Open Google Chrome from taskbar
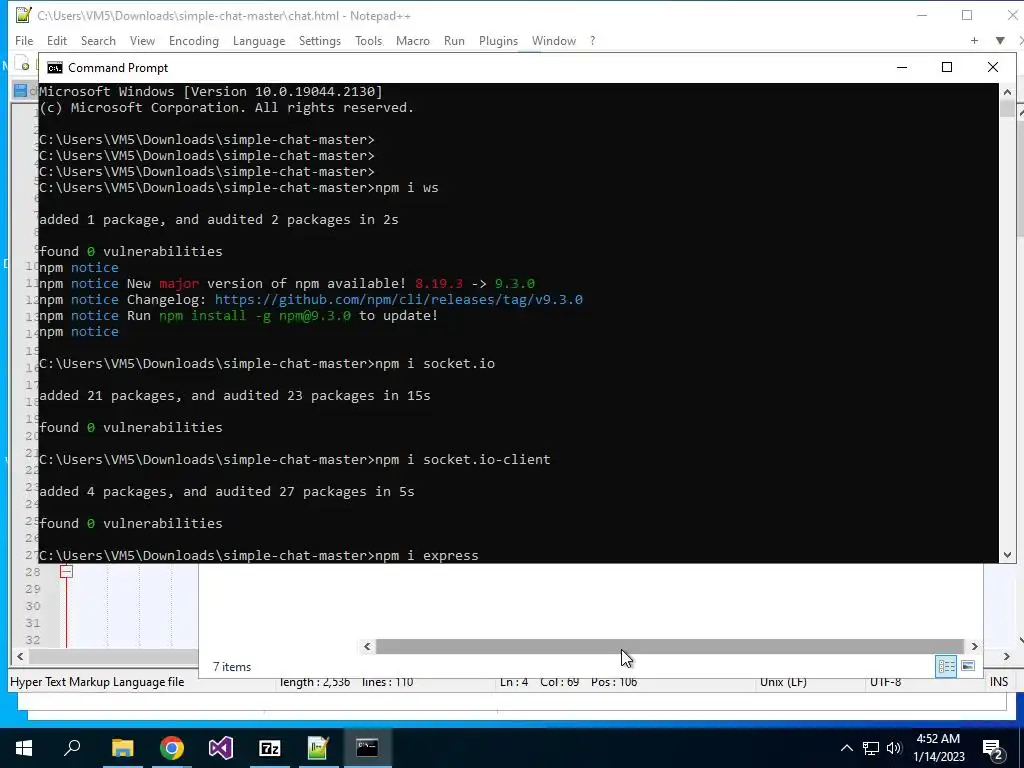The height and width of the screenshot is (768, 1024). pyautogui.click(x=172, y=748)
